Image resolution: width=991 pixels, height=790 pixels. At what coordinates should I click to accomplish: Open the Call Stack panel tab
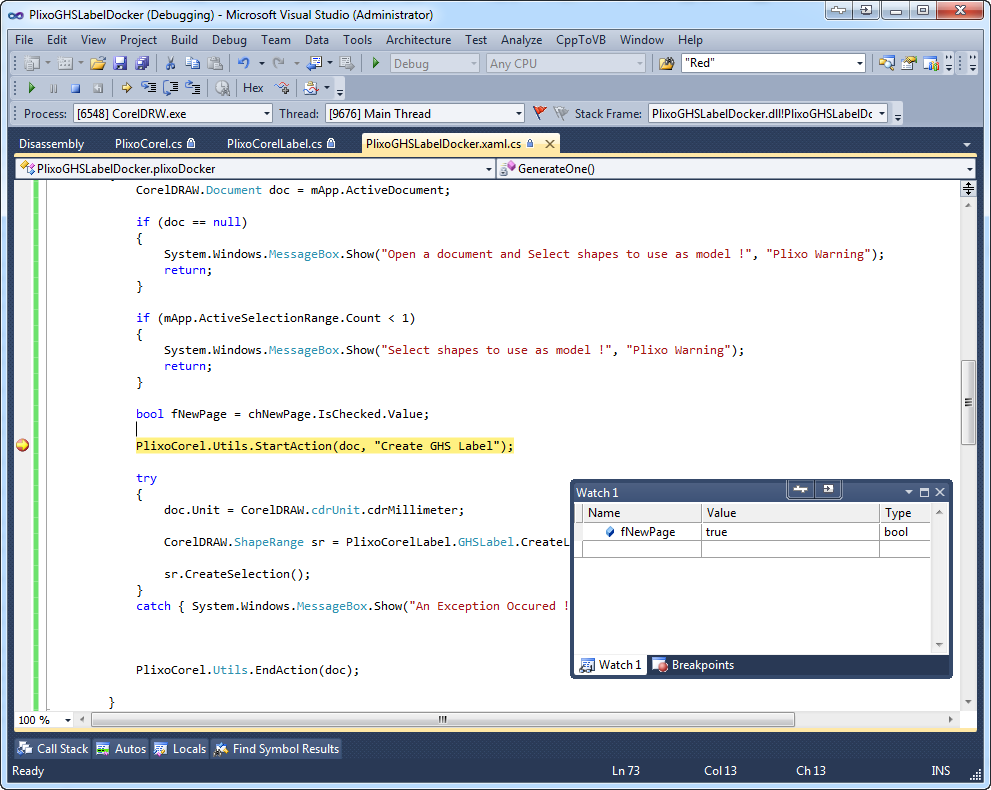[x=53, y=749]
